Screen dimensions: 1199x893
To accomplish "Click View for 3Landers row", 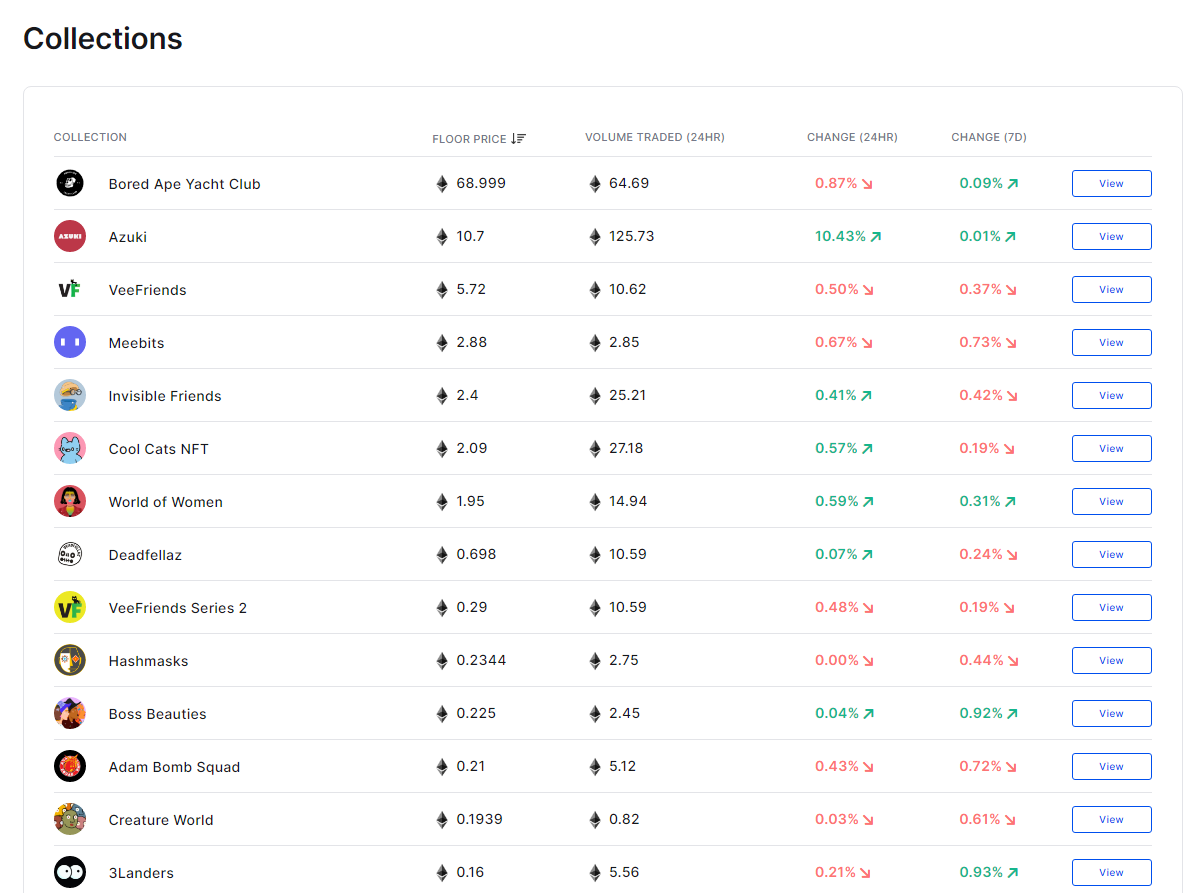I will 1112,872.
